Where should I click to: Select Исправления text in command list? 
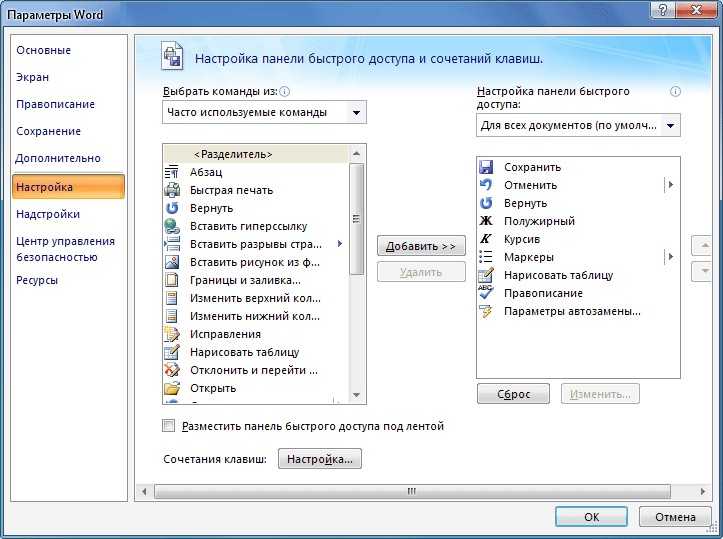pos(225,334)
